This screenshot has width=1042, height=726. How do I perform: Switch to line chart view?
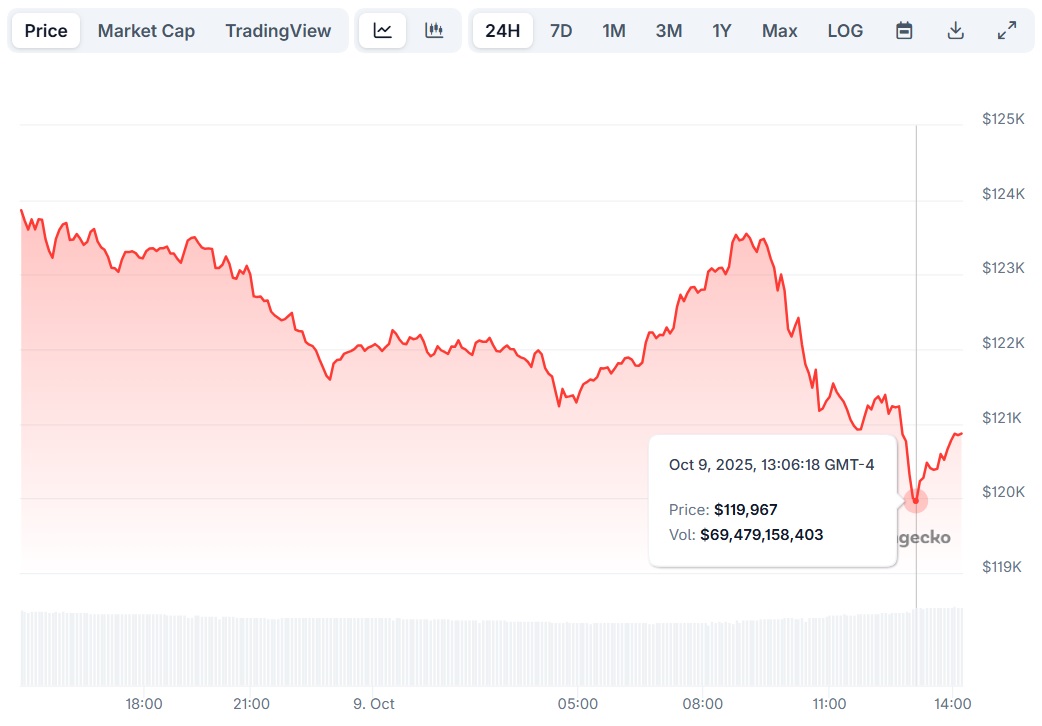click(383, 31)
